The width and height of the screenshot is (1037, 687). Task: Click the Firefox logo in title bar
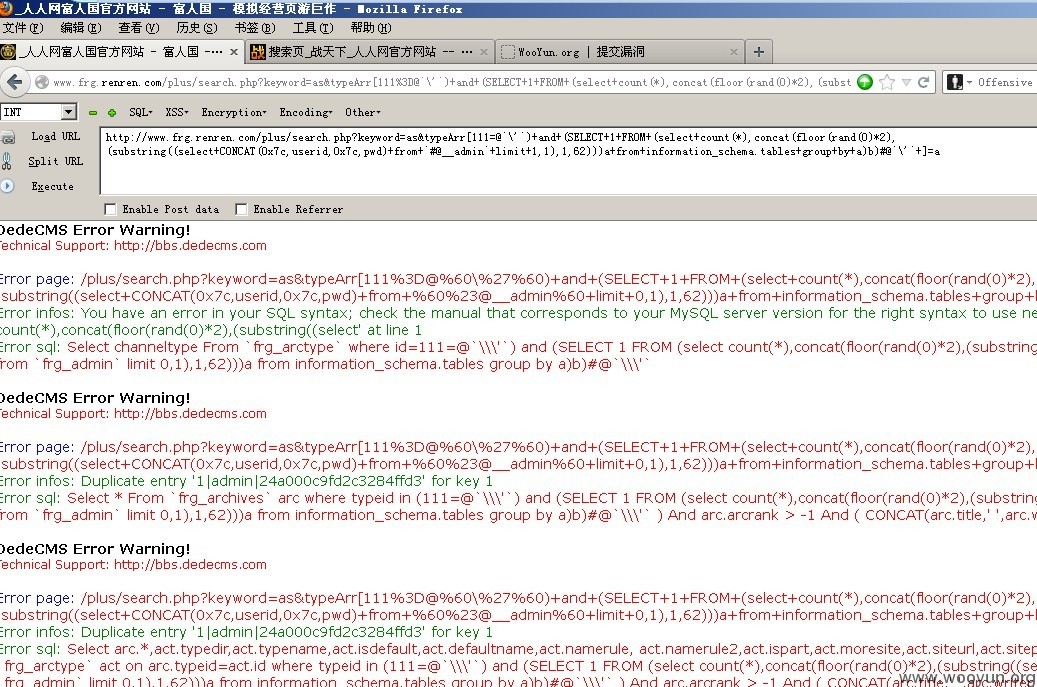(x=6, y=9)
